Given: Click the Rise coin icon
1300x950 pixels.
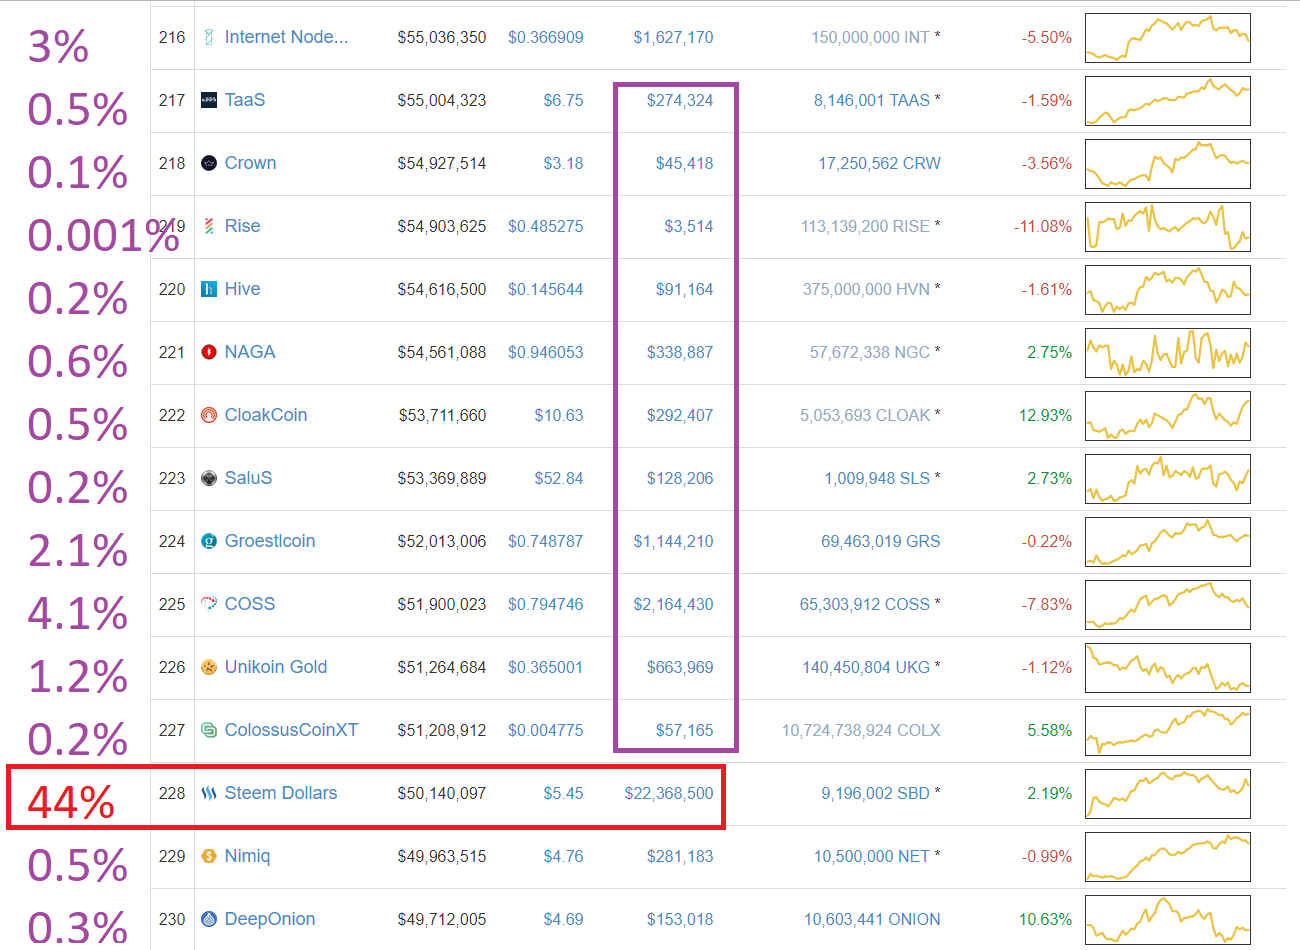Looking at the screenshot, I should 209,226.
